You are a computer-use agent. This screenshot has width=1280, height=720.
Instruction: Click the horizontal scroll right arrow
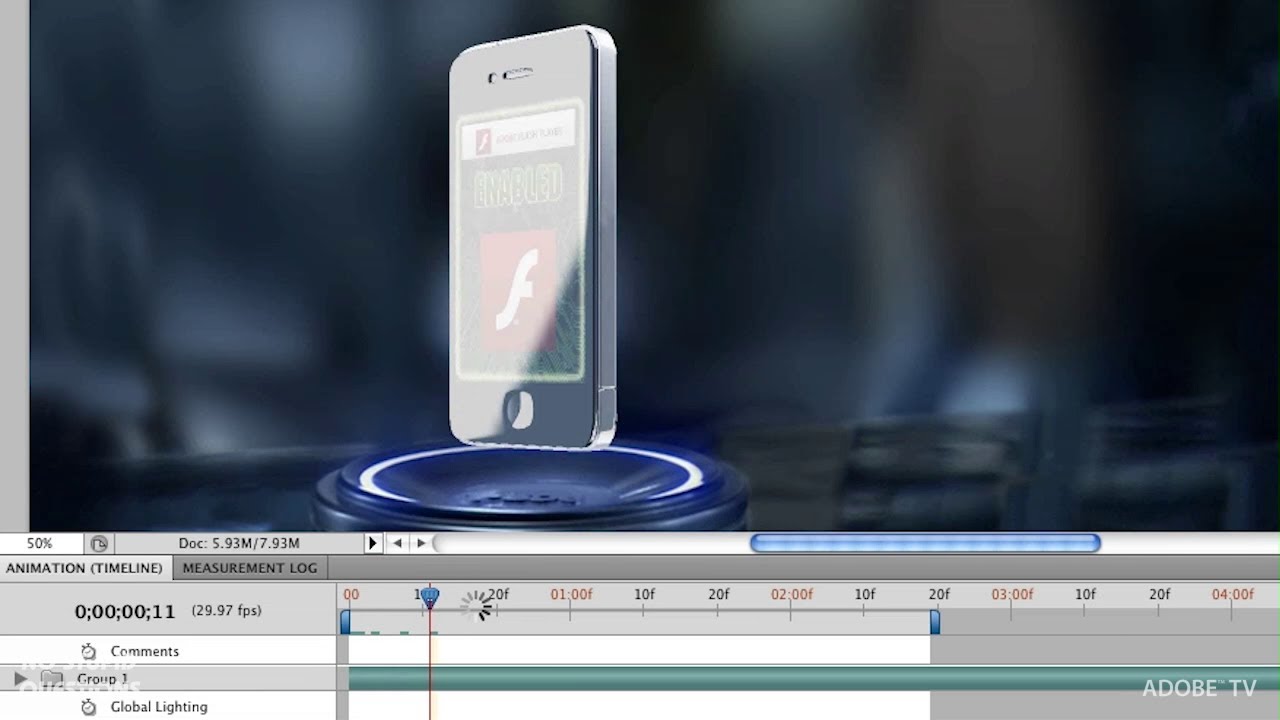coord(421,543)
